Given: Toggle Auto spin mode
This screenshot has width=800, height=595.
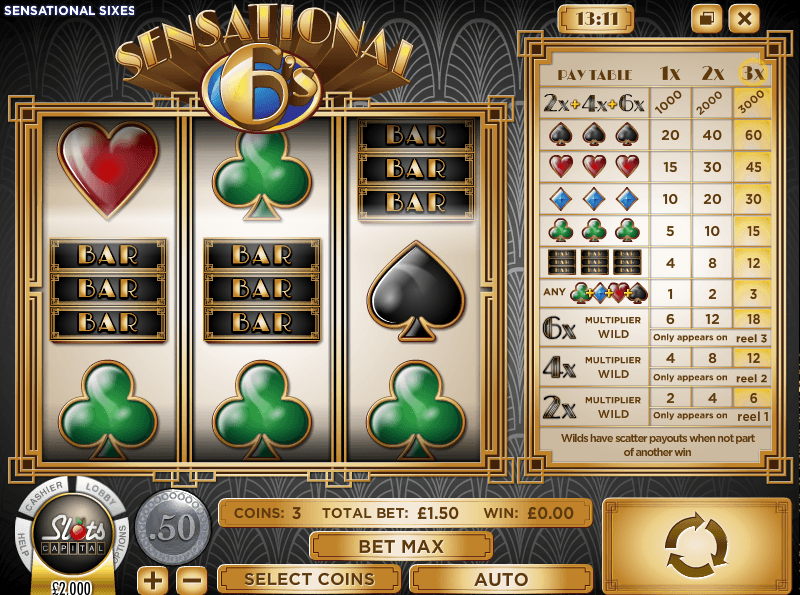Looking at the screenshot, I should click(501, 579).
